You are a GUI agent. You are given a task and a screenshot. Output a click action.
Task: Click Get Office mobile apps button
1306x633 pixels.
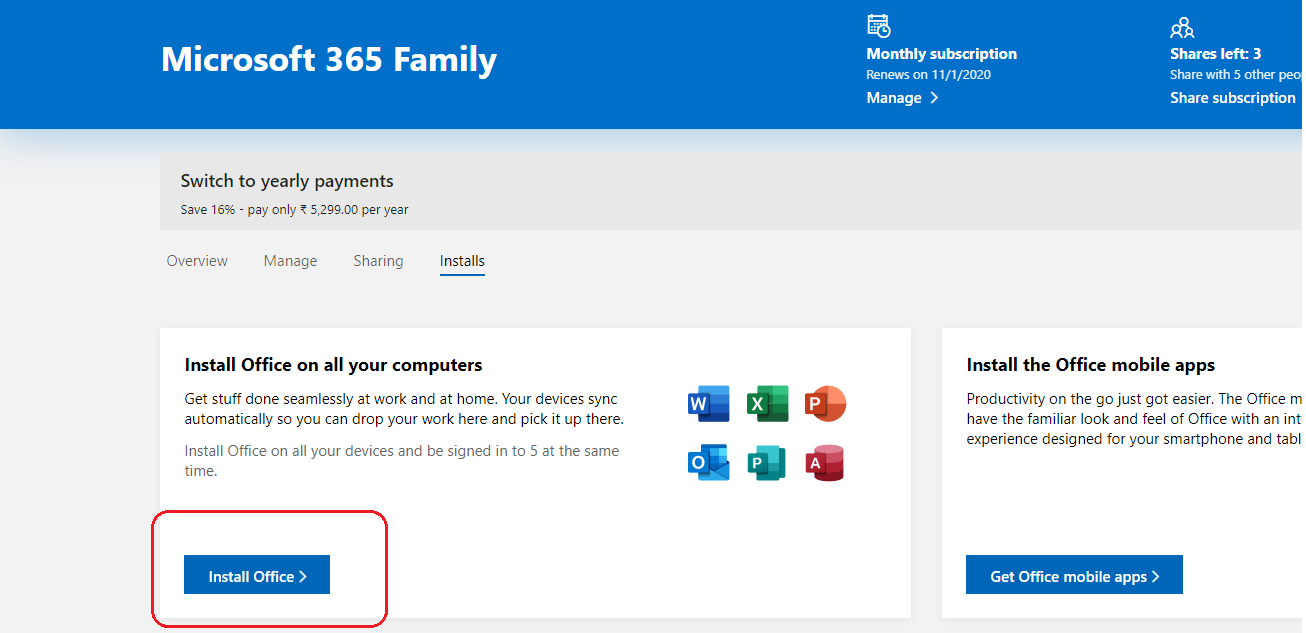click(1074, 575)
